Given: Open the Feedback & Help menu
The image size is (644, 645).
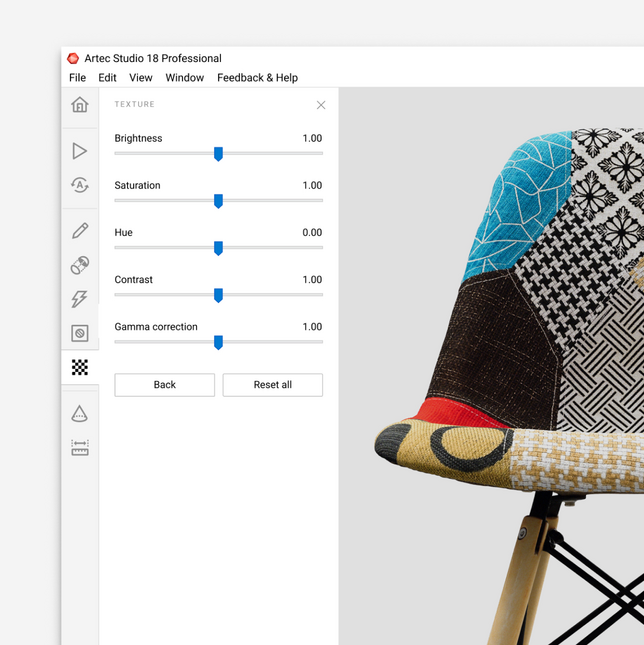Looking at the screenshot, I should [257, 78].
